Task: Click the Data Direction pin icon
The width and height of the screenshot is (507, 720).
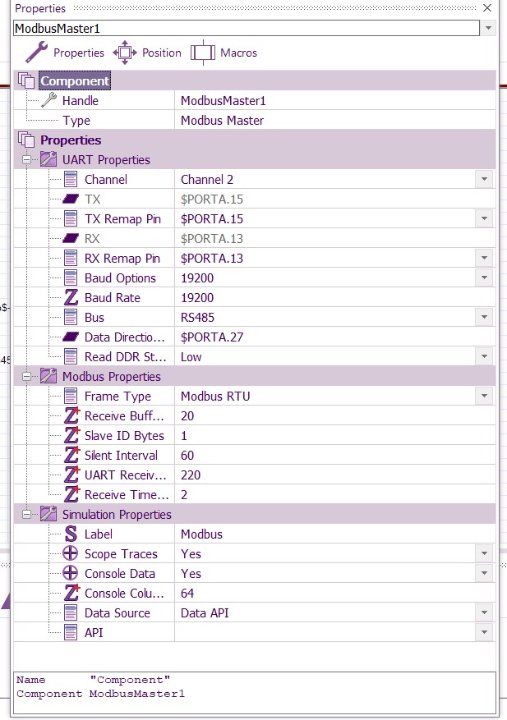Action: (70, 337)
